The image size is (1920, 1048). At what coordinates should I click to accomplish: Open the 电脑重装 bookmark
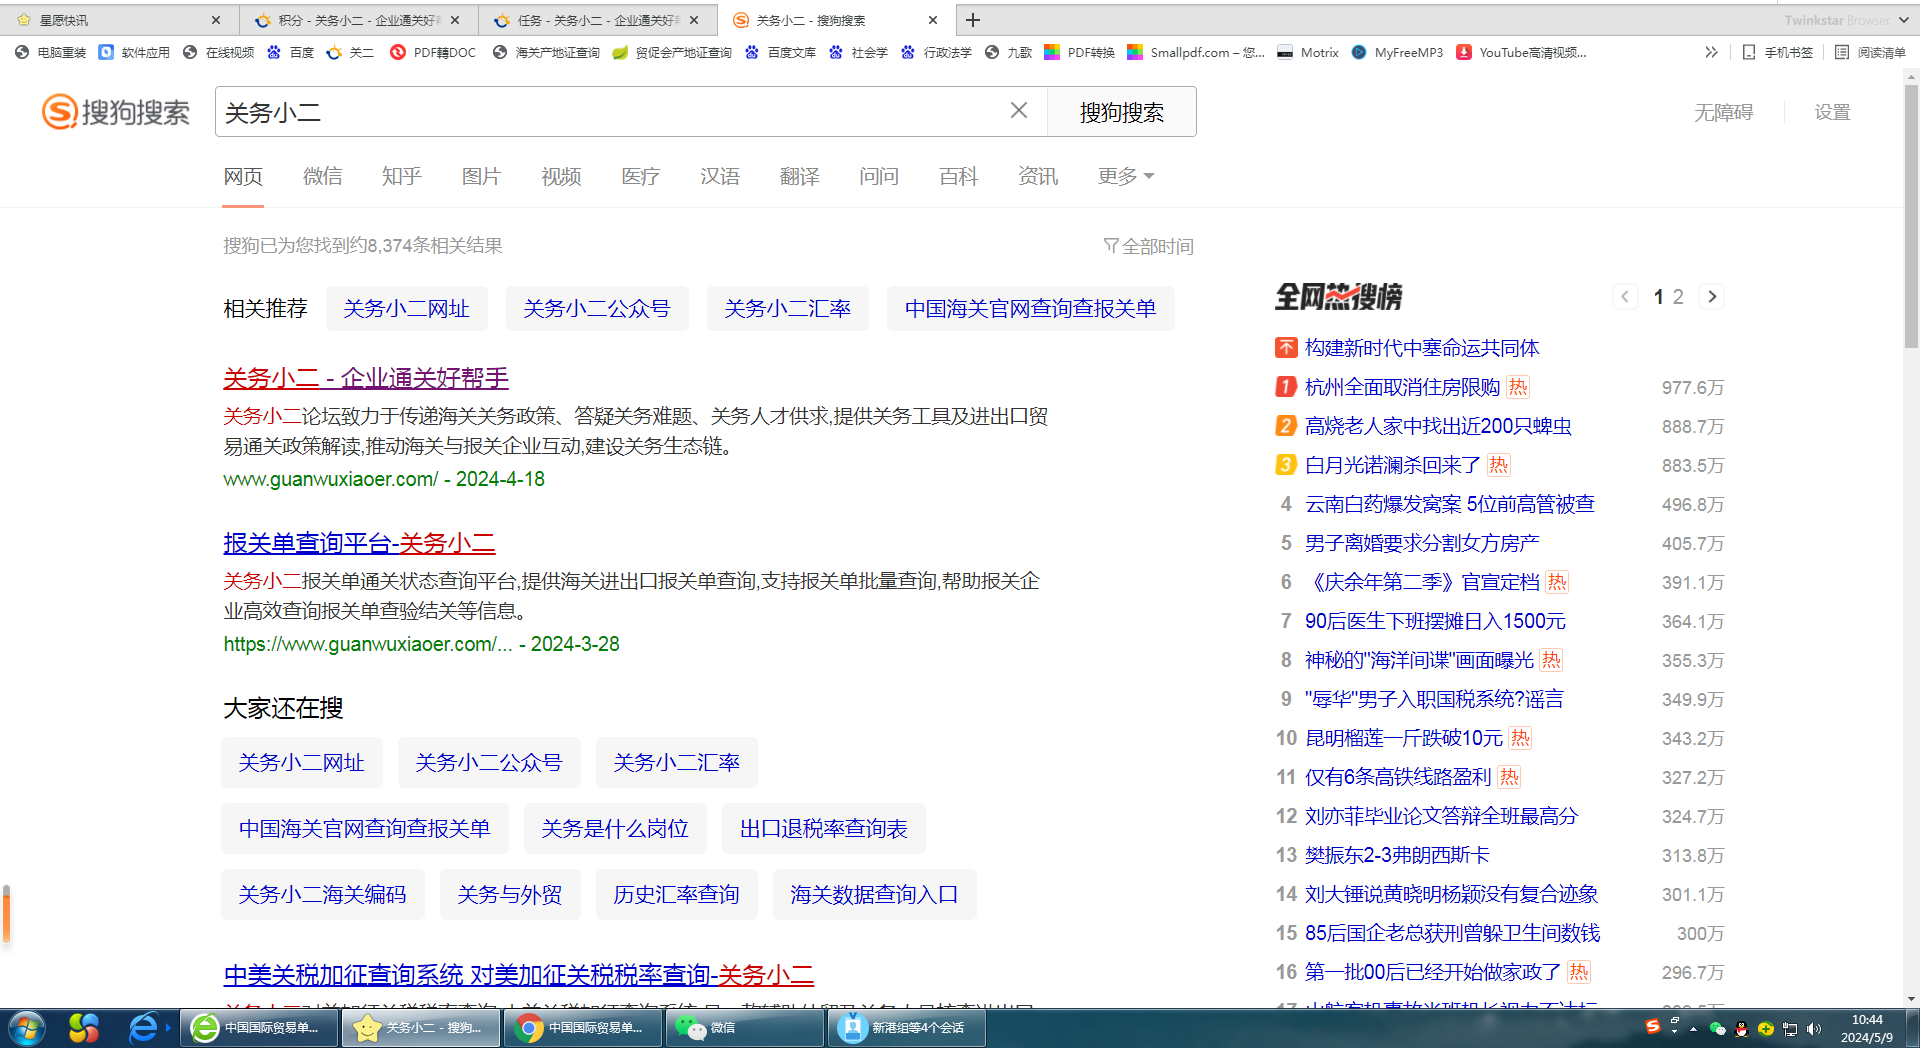click(x=50, y=52)
